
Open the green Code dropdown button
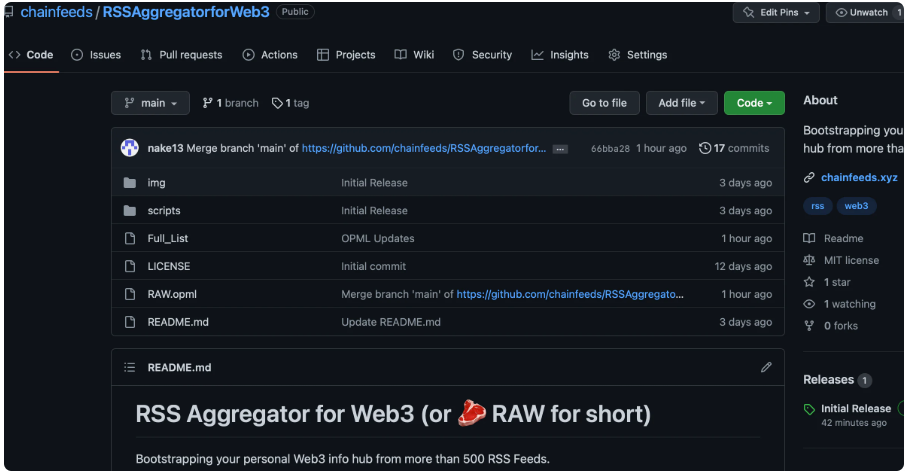pyautogui.click(x=754, y=103)
